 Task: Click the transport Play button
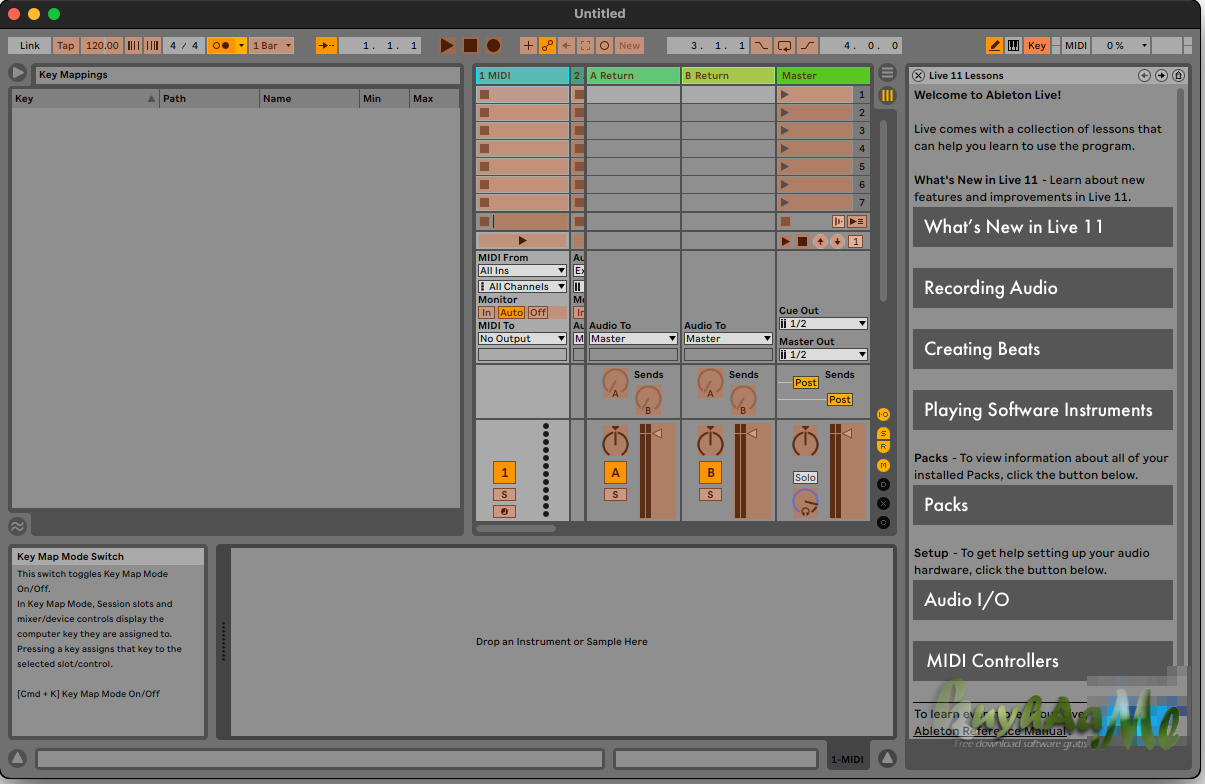click(x=447, y=45)
